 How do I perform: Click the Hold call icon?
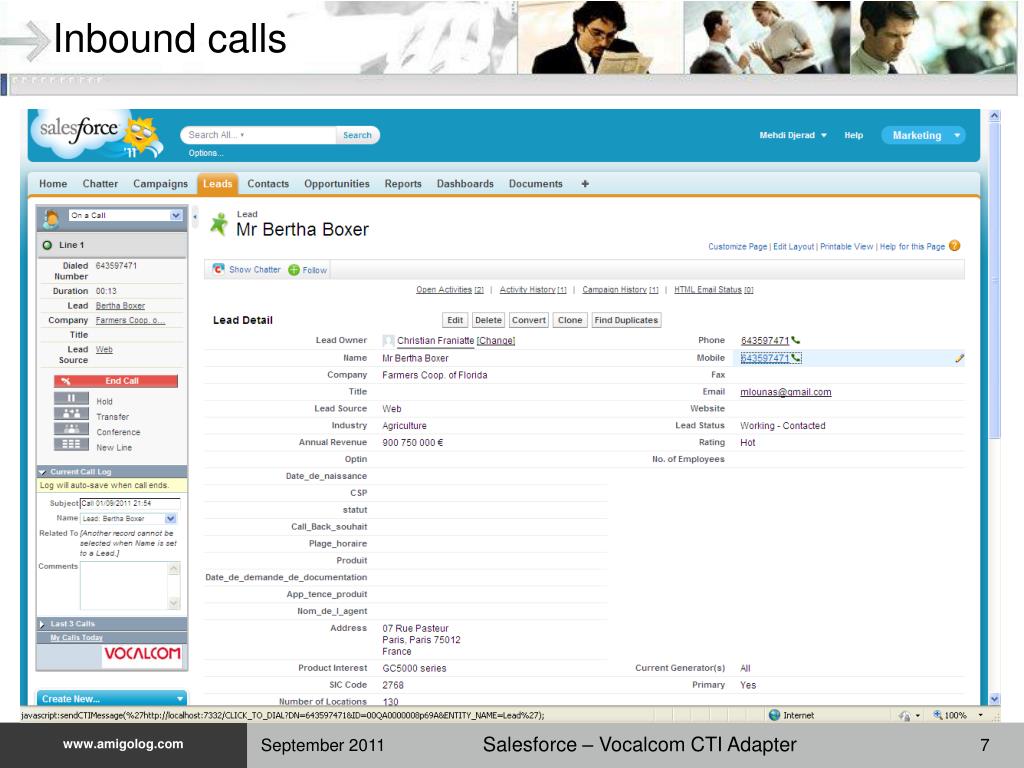click(71, 398)
